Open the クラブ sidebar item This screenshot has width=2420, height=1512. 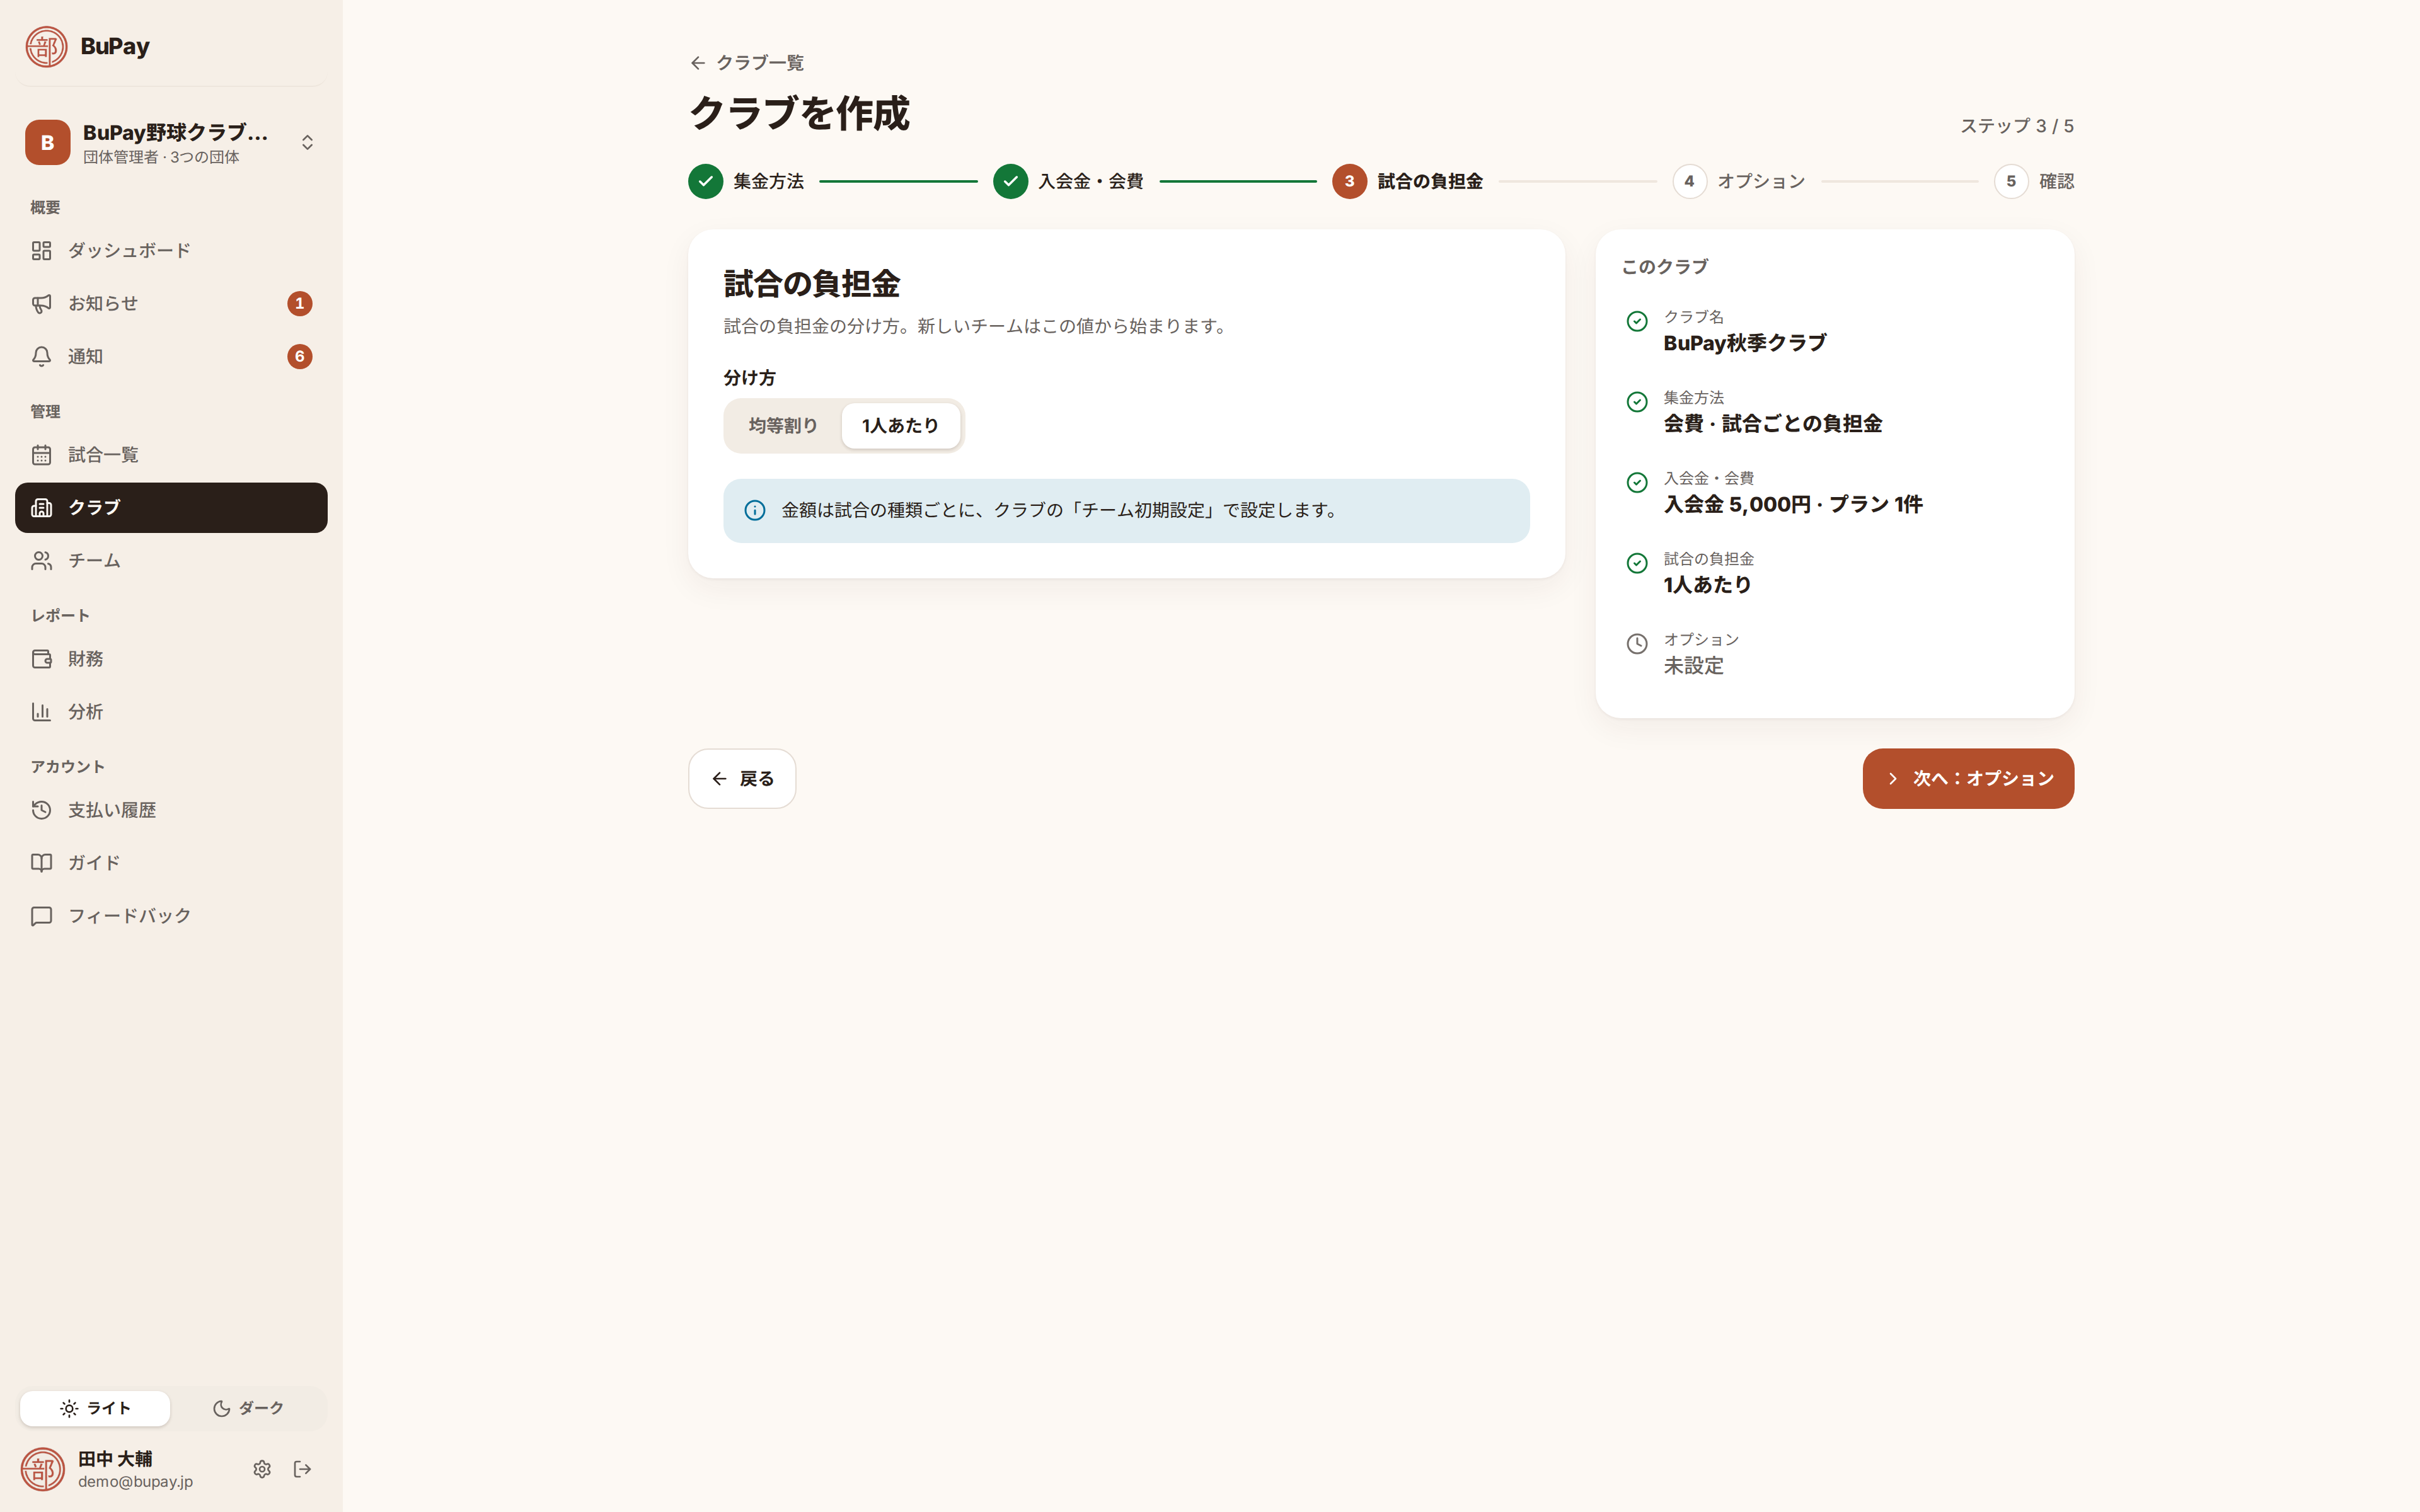point(171,508)
